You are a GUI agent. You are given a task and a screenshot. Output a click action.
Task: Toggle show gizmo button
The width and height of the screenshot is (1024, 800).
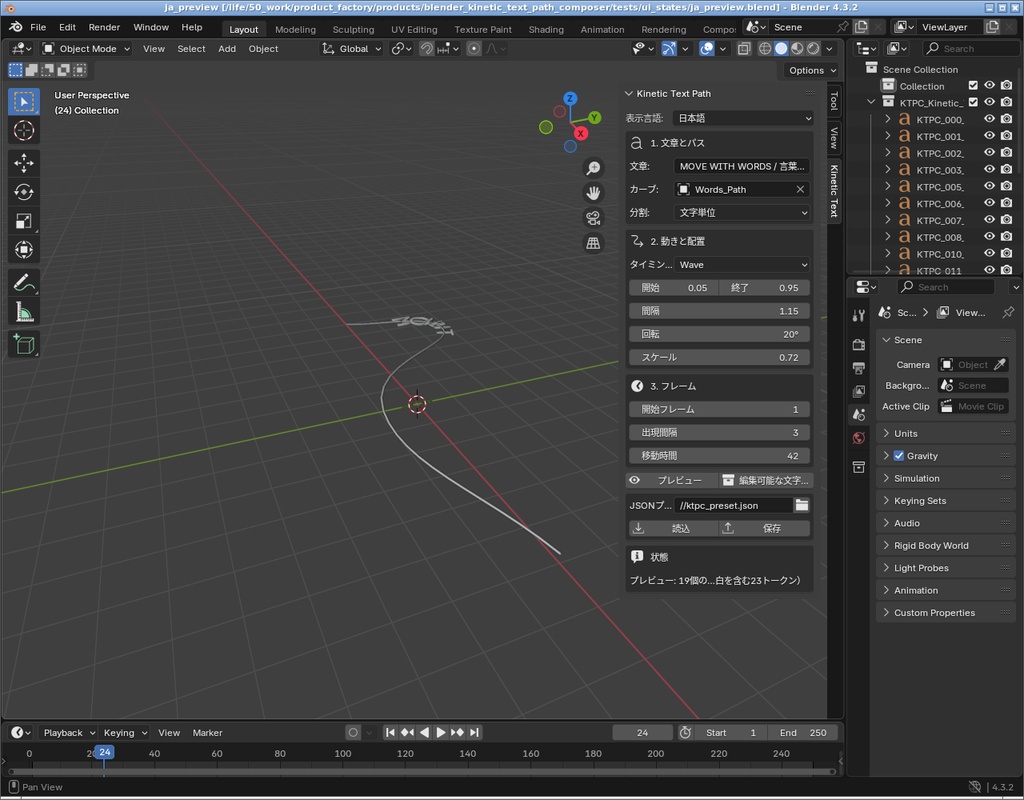(669, 49)
